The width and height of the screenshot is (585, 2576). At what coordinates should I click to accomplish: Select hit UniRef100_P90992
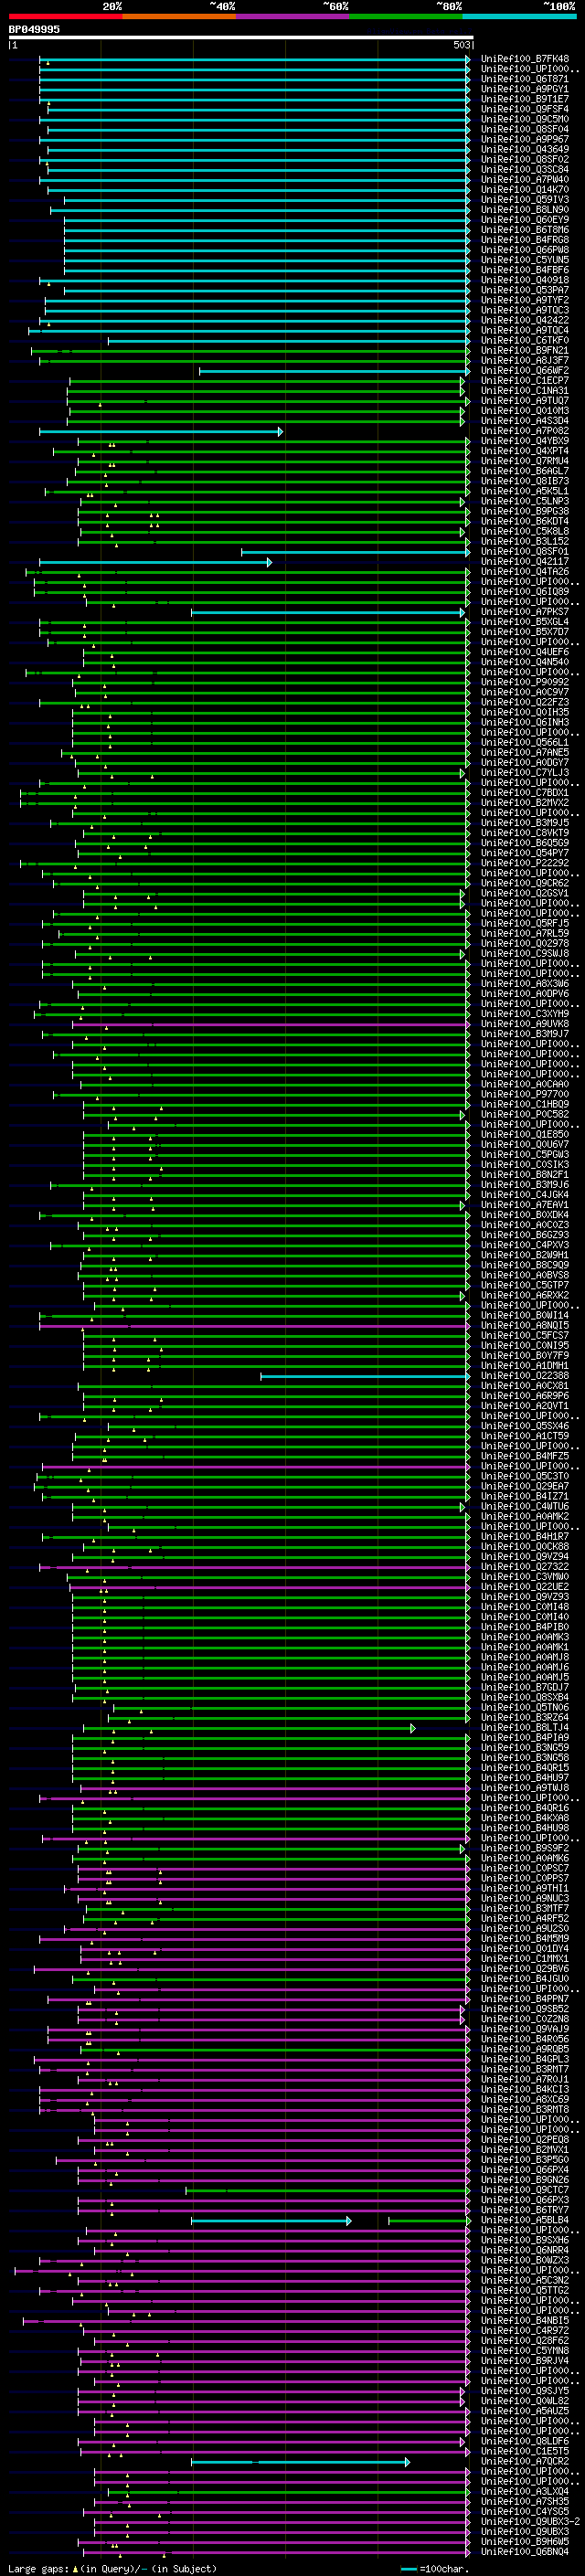525,682
